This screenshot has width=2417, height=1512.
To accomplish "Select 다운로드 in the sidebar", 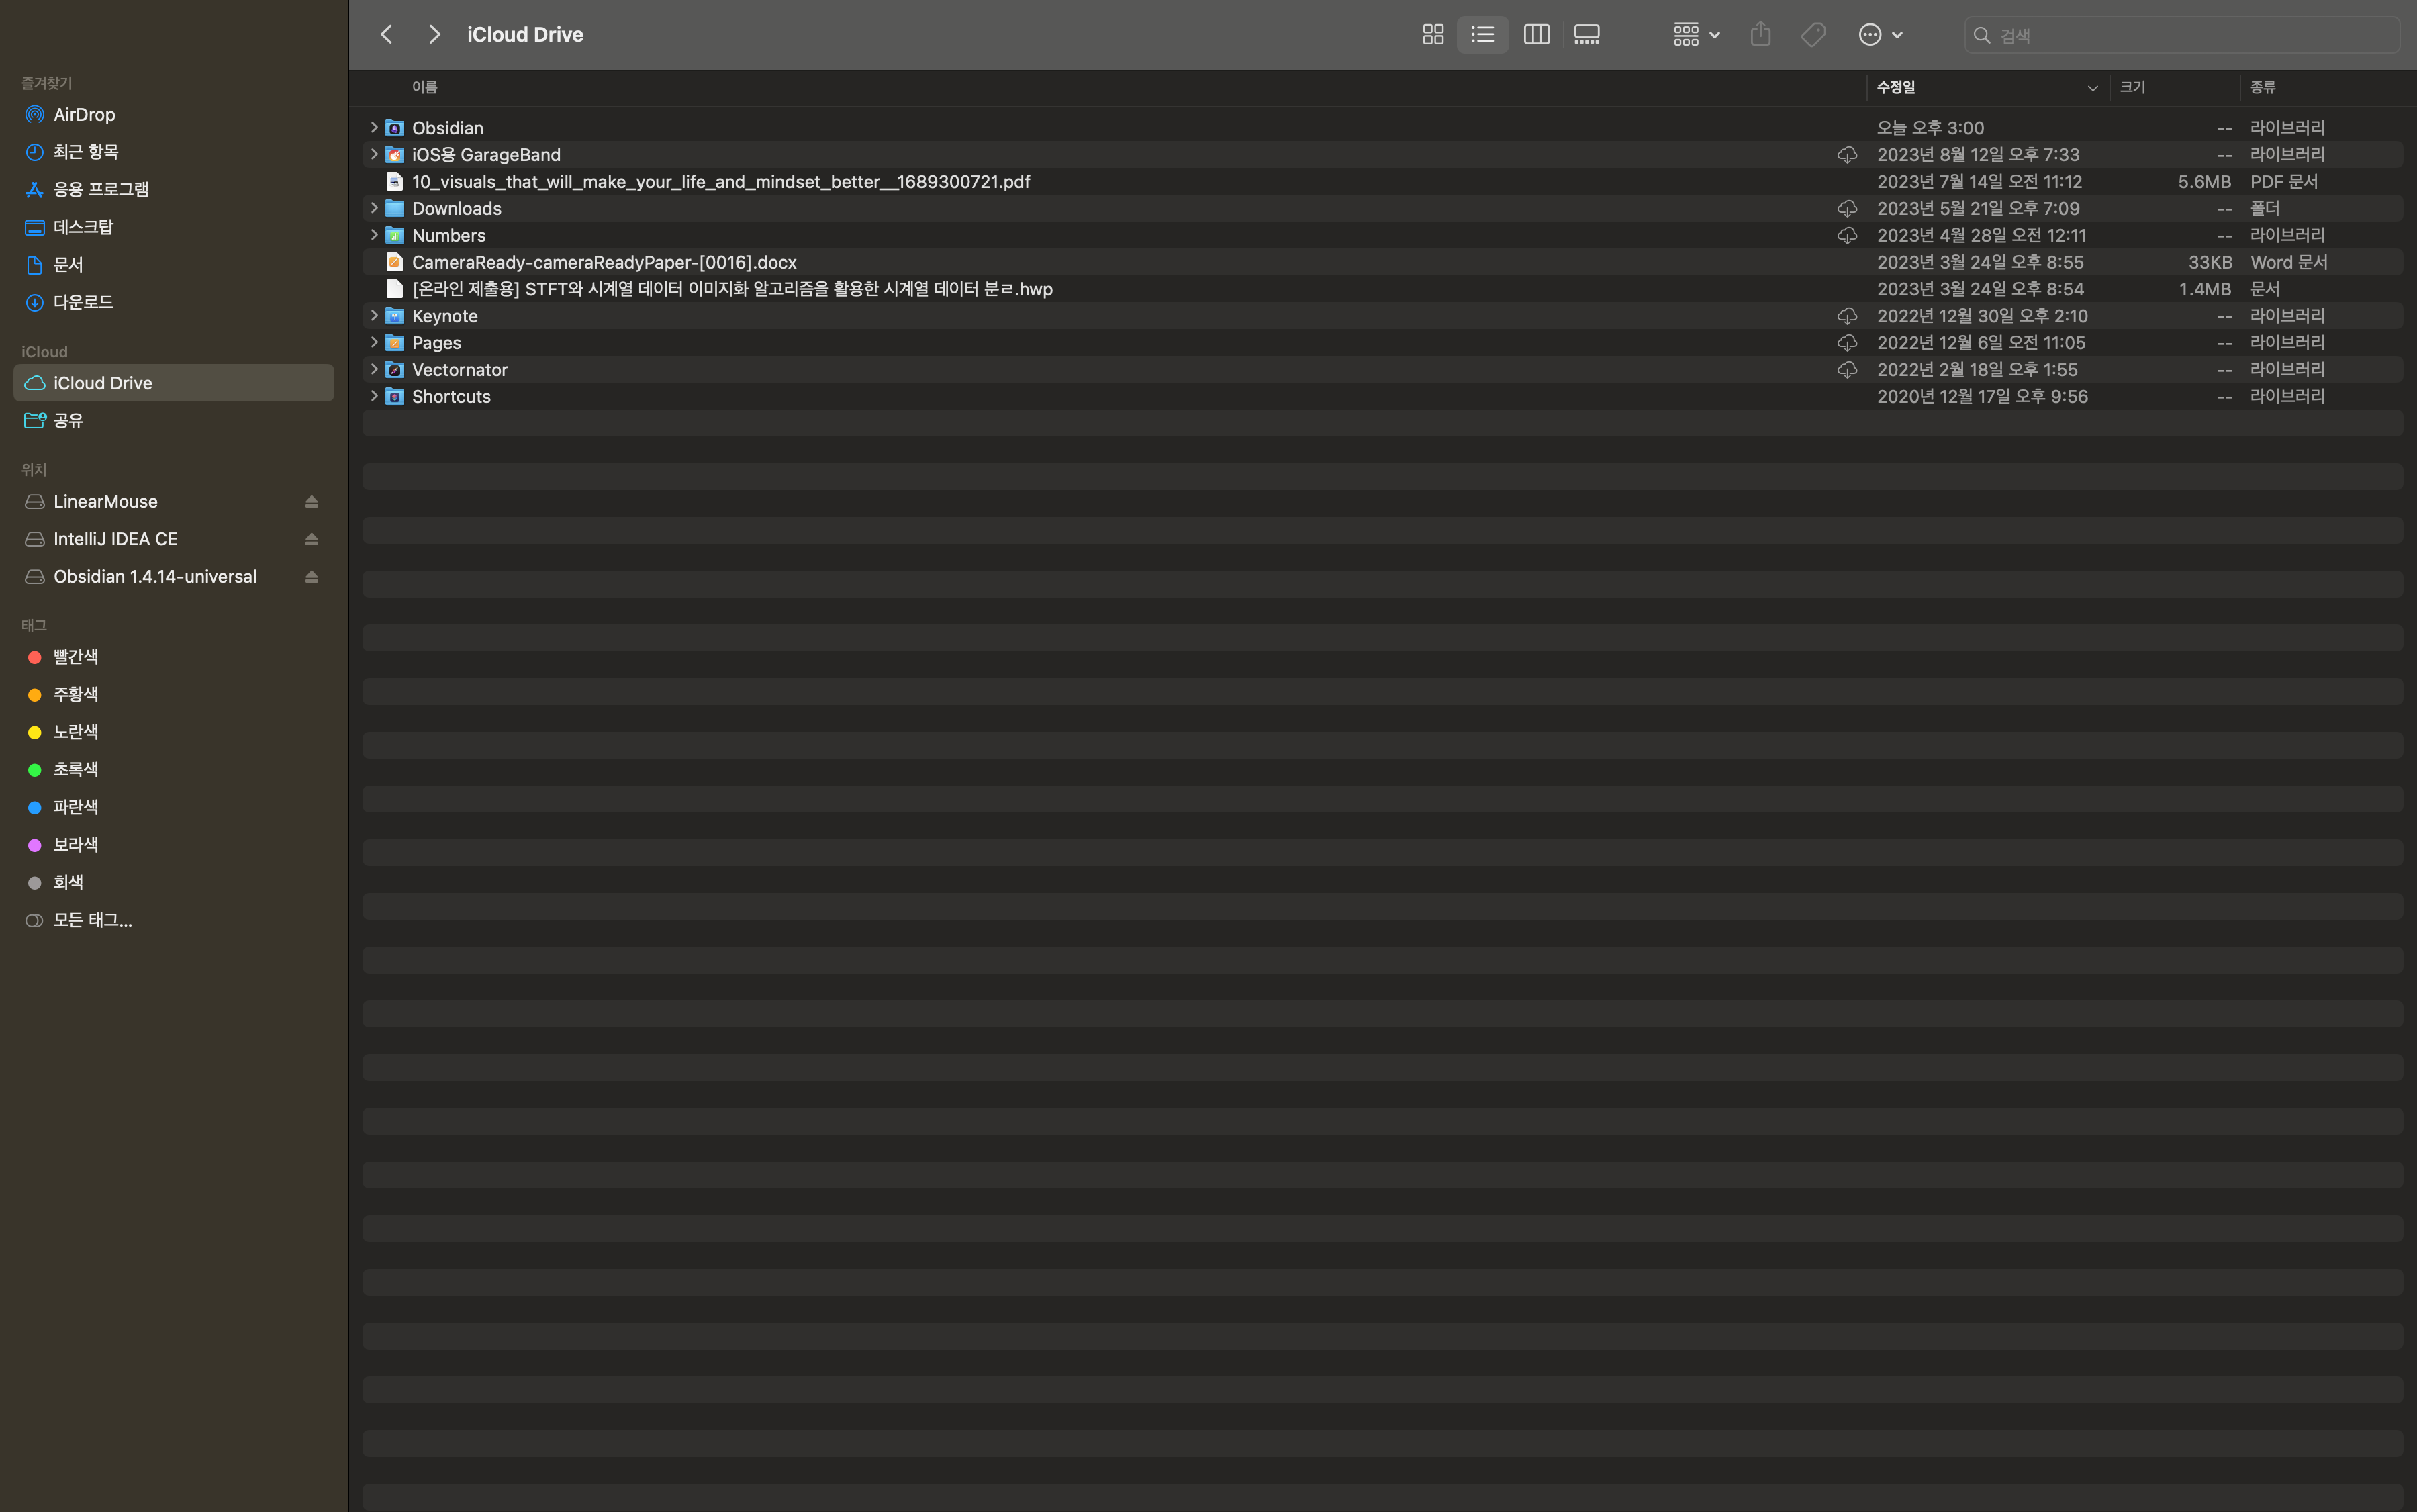I will (x=83, y=302).
